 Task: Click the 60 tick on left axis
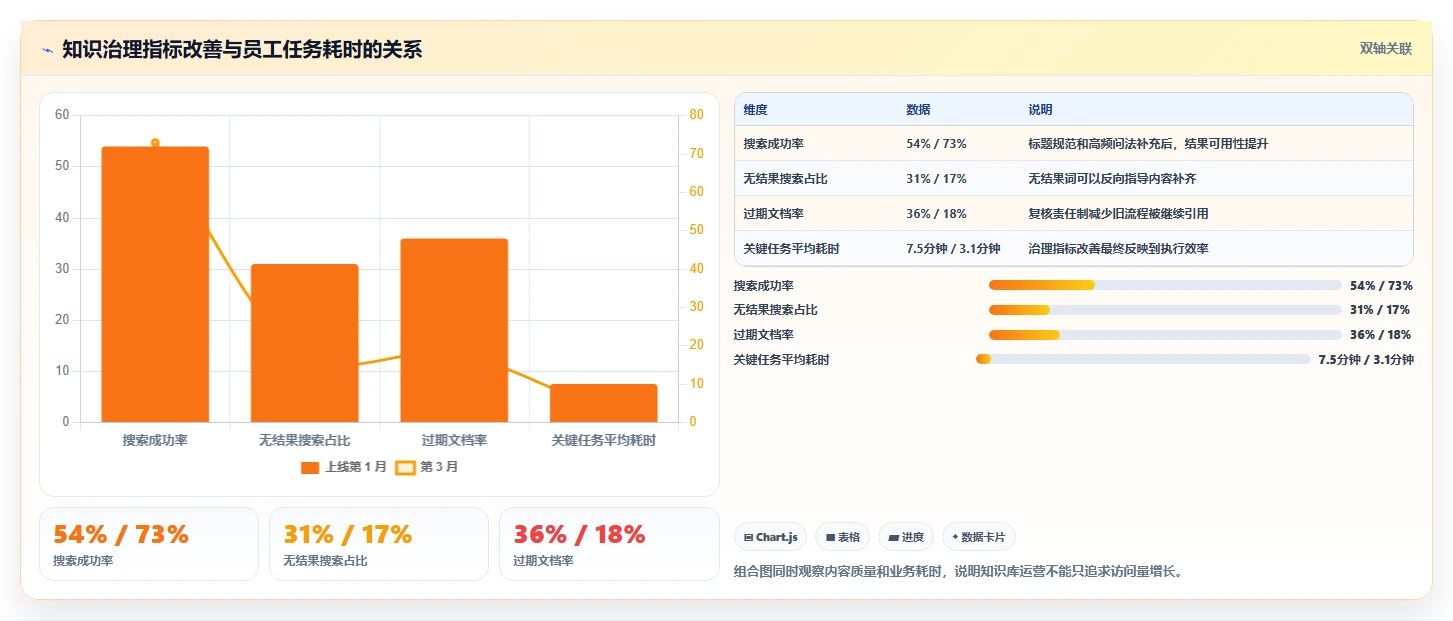(x=62, y=115)
